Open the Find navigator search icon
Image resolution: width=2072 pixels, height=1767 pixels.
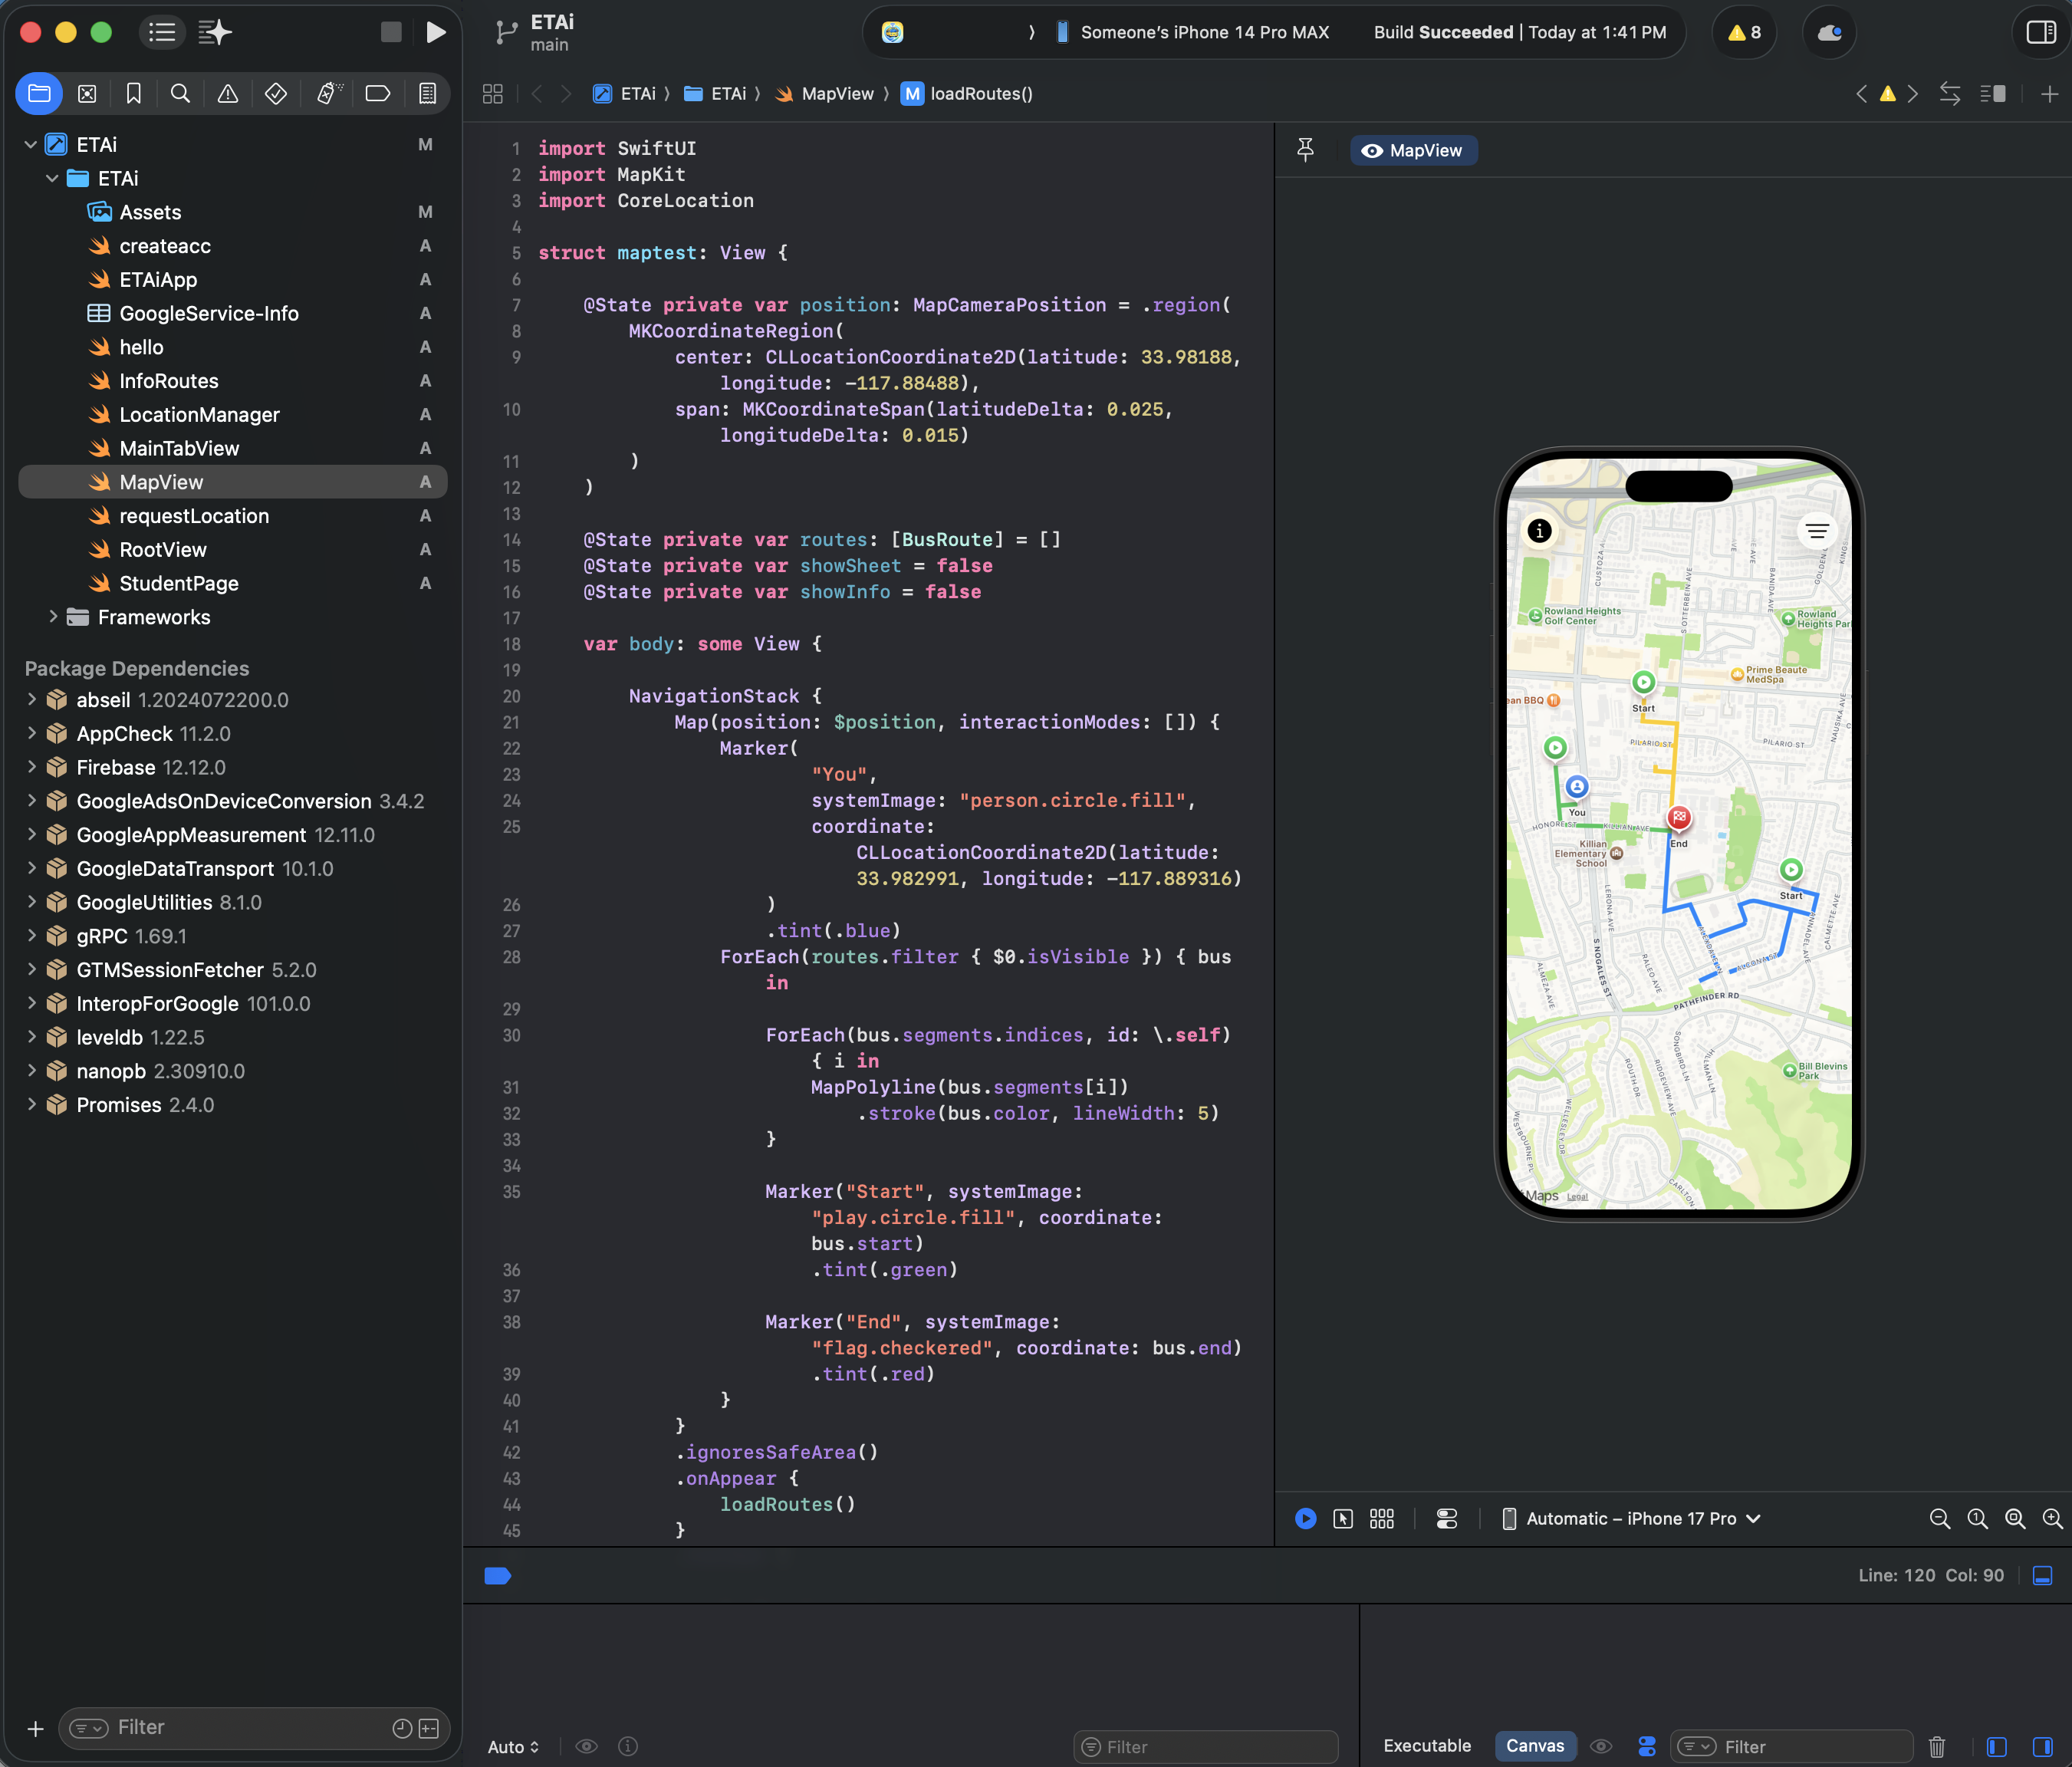pyautogui.click(x=180, y=94)
